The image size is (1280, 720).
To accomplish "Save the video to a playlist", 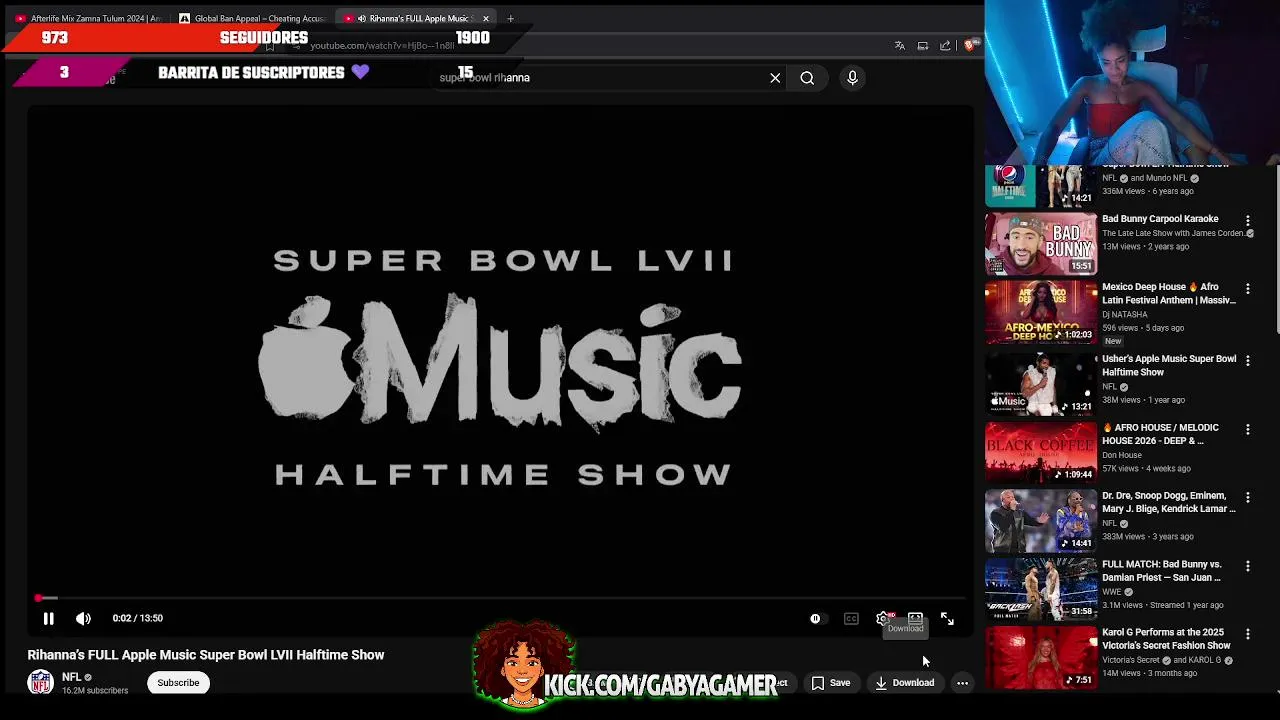I will [831, 683].
